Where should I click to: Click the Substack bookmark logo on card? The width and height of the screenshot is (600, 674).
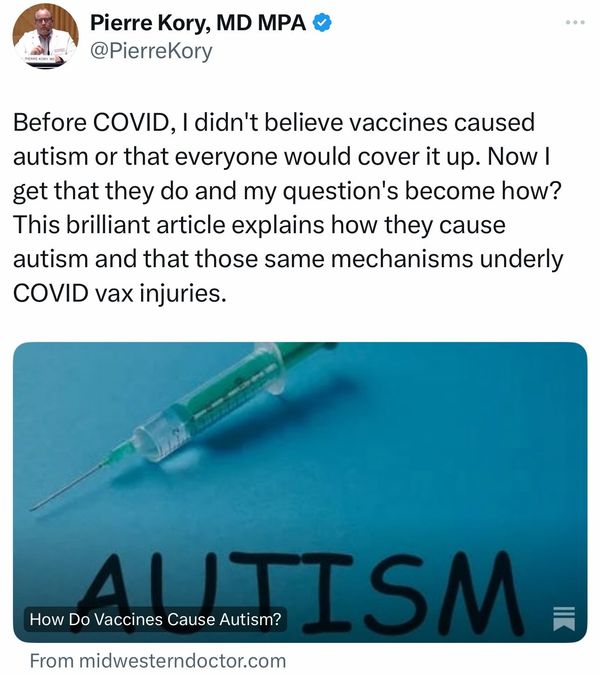pos(563,619)
